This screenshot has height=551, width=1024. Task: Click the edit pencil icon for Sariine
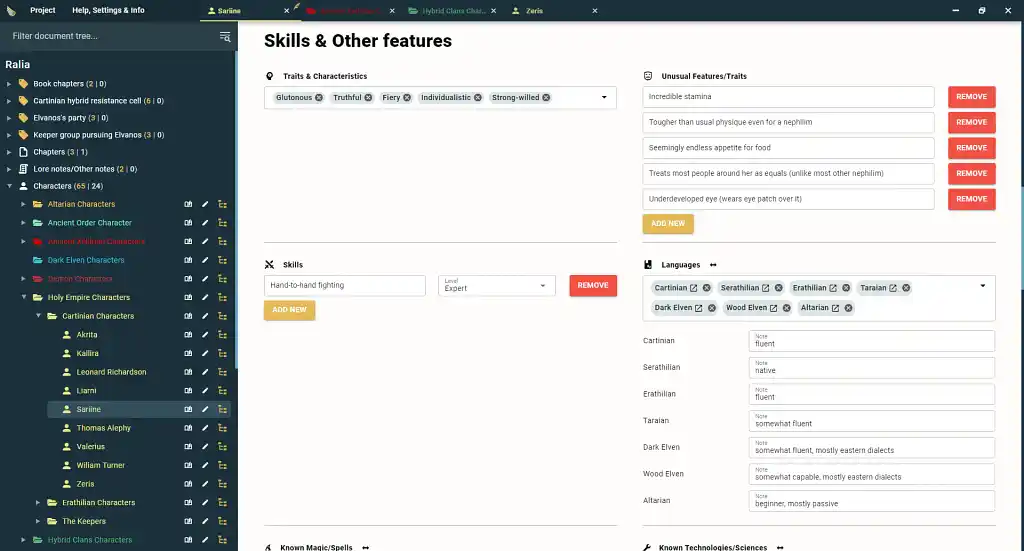pyautogui.click(x=205, y=409)
